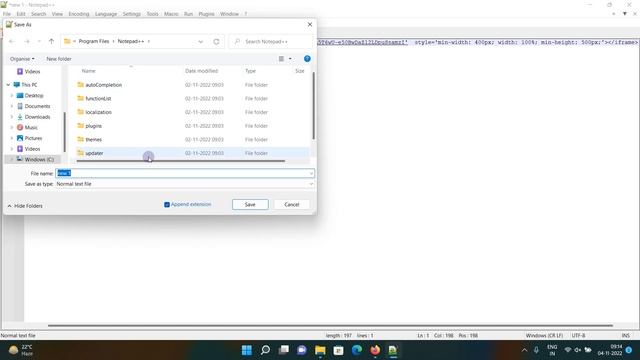Select the themes folder
Viewport: 640px width, 360px height.
click(x=93, y=140)
